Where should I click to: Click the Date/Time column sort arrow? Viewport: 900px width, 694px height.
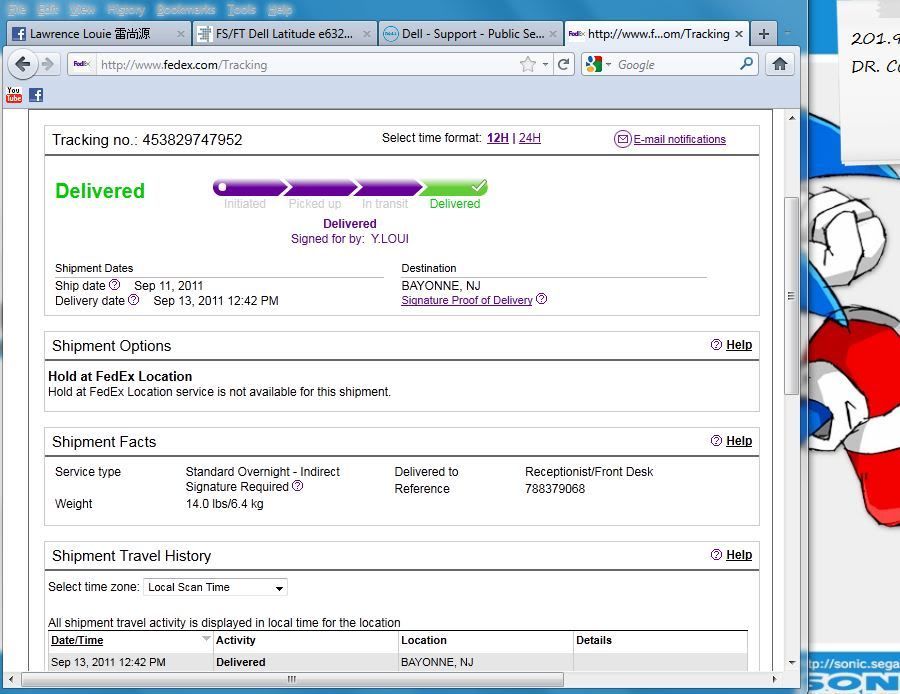[x=206, y=639]
